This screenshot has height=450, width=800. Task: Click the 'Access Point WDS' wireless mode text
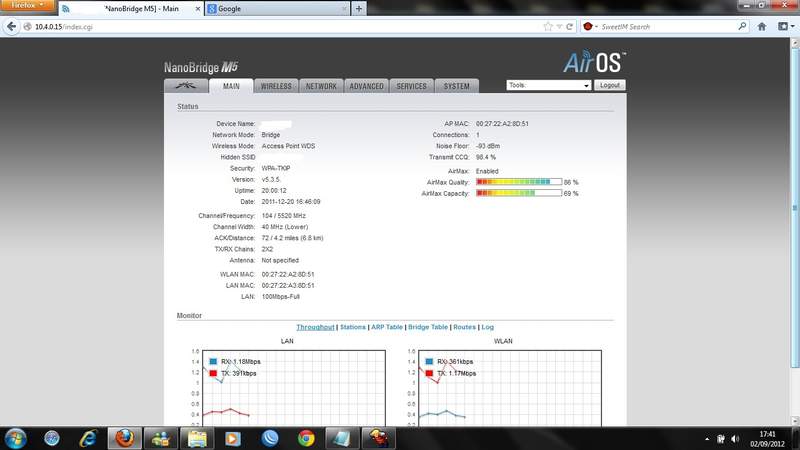pyautogui.click(x=288, y=146)
